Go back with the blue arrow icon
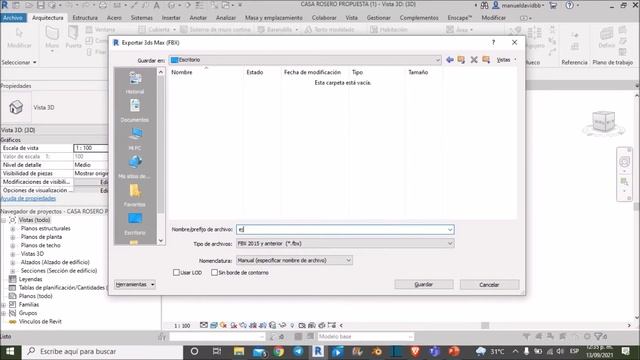 point(450,60)
